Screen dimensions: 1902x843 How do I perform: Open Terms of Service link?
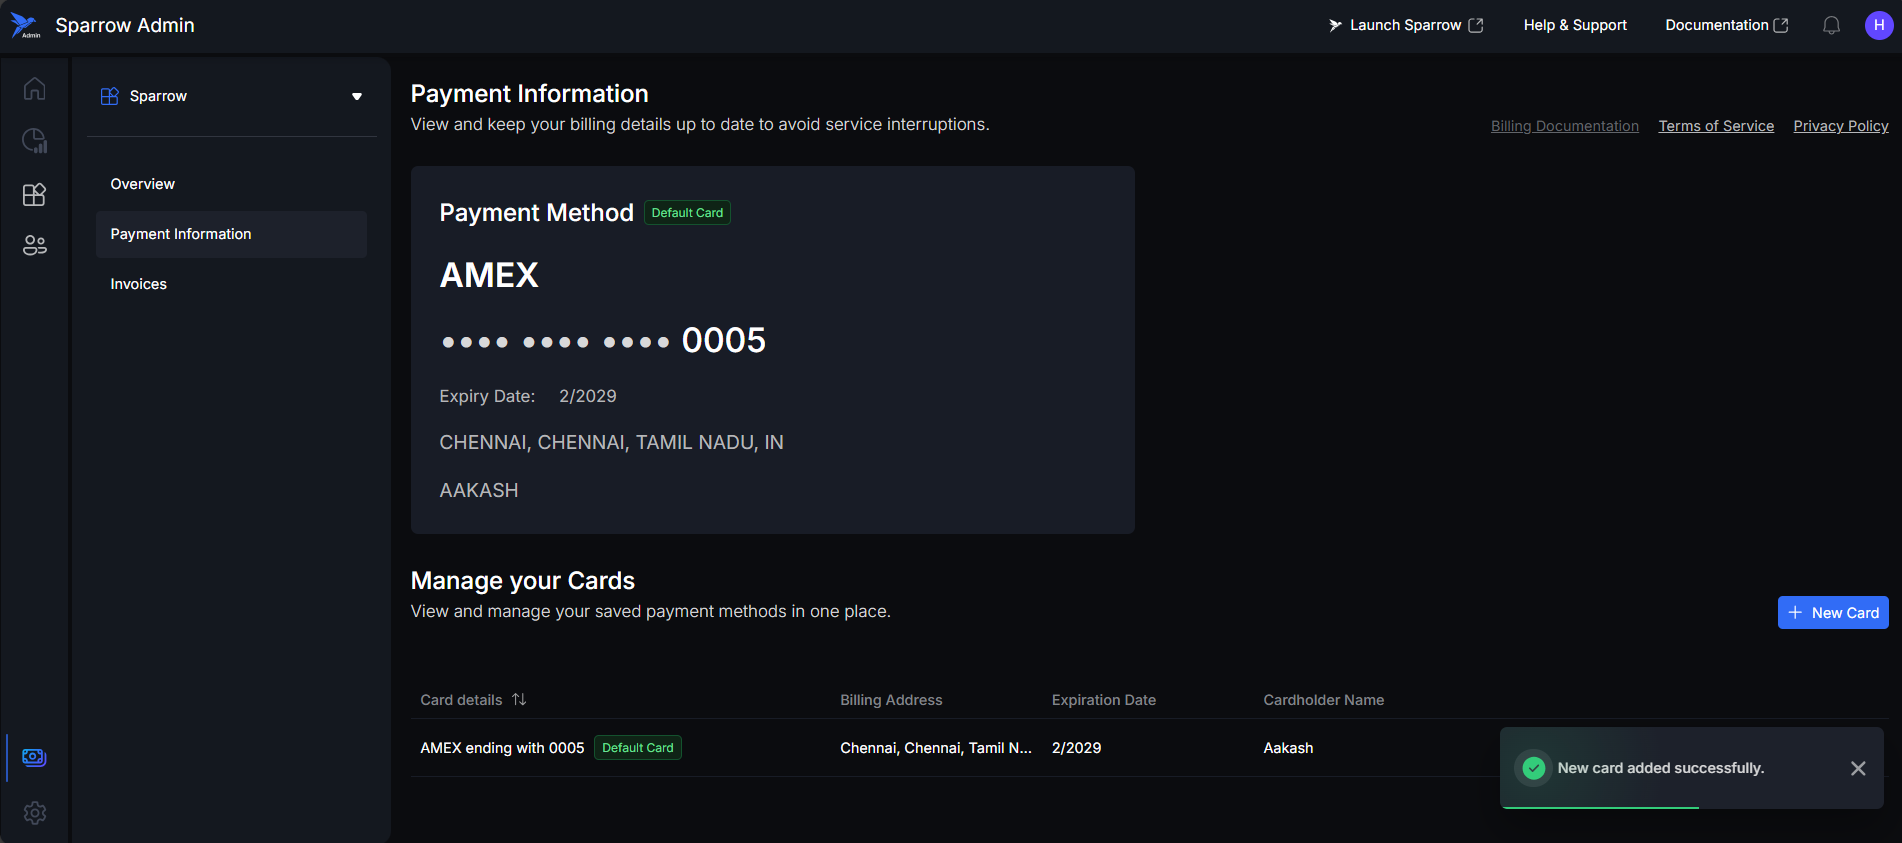1715,126
